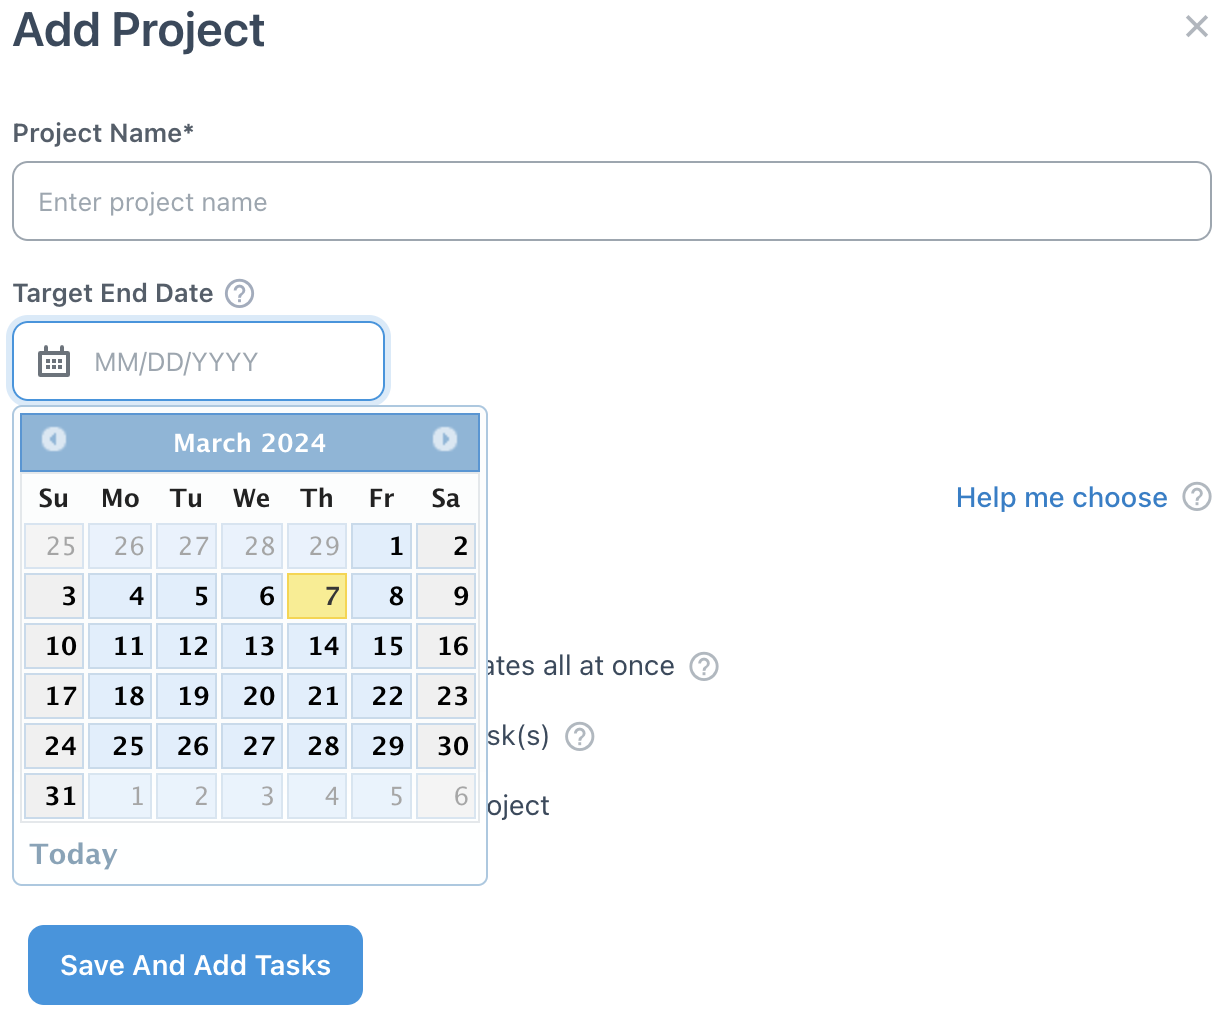The width and height of the screenshot is (1226, 1018).
Task: Click help icon beside 'all at once' text
Action: 704,666
